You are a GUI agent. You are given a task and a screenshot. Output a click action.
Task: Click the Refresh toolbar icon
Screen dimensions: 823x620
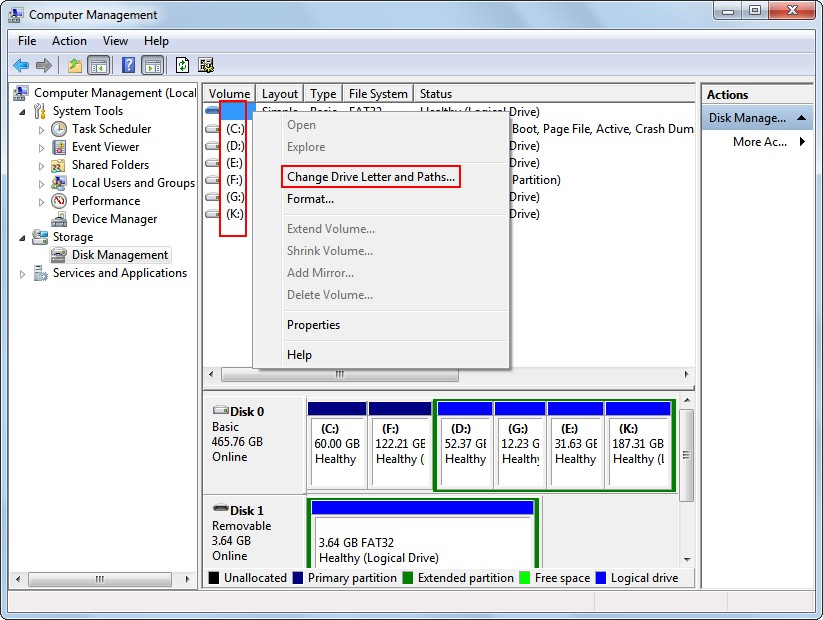pyautogui.click(x=181, y=64)
